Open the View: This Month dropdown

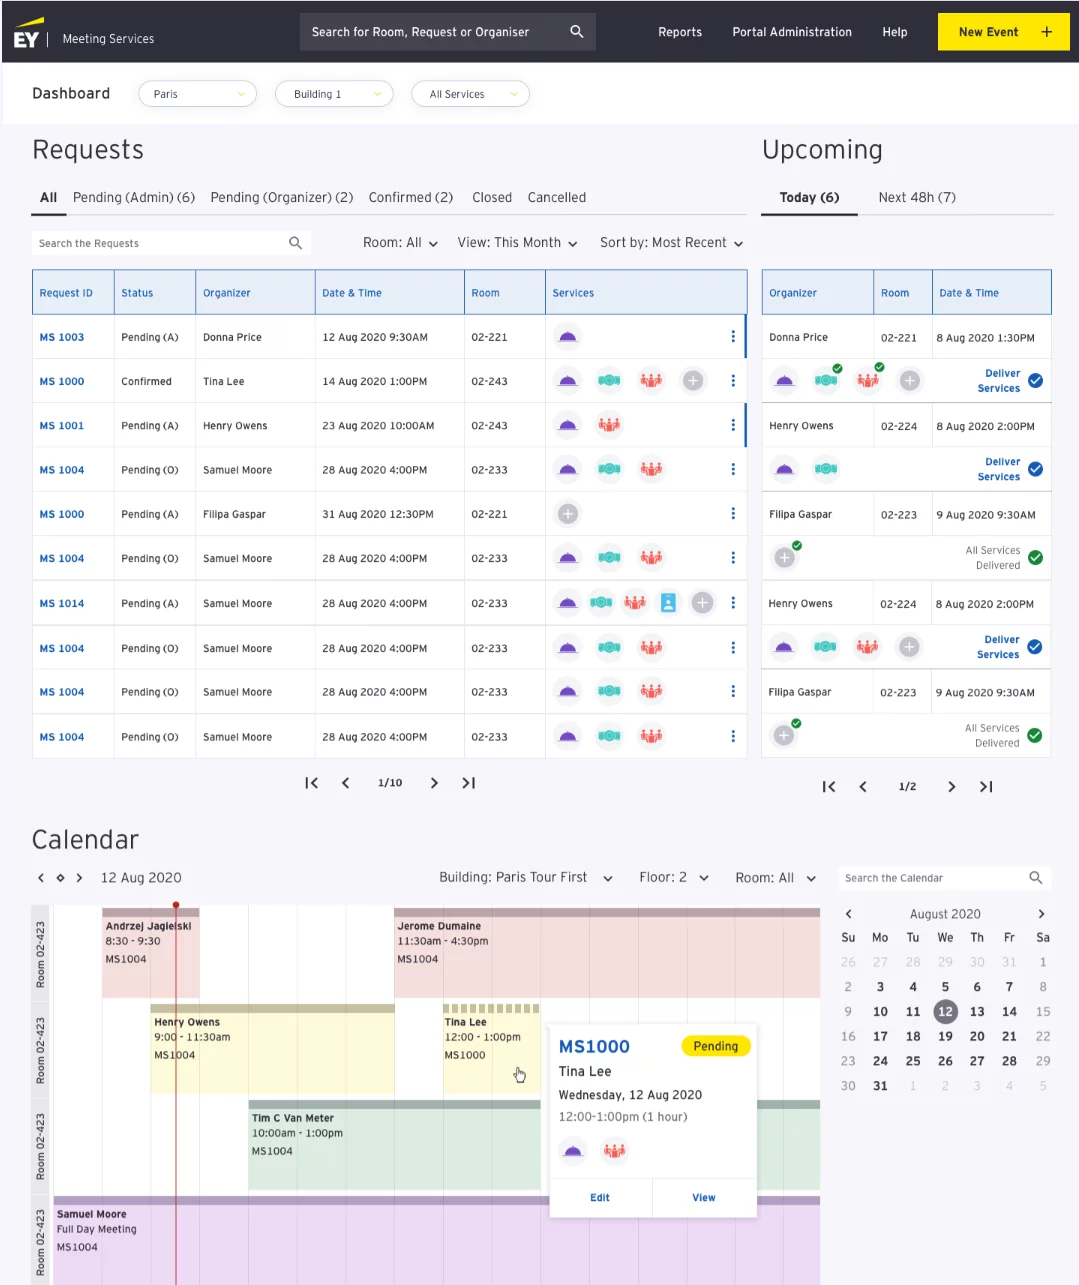pyautogui.click(x=516, y=242)
